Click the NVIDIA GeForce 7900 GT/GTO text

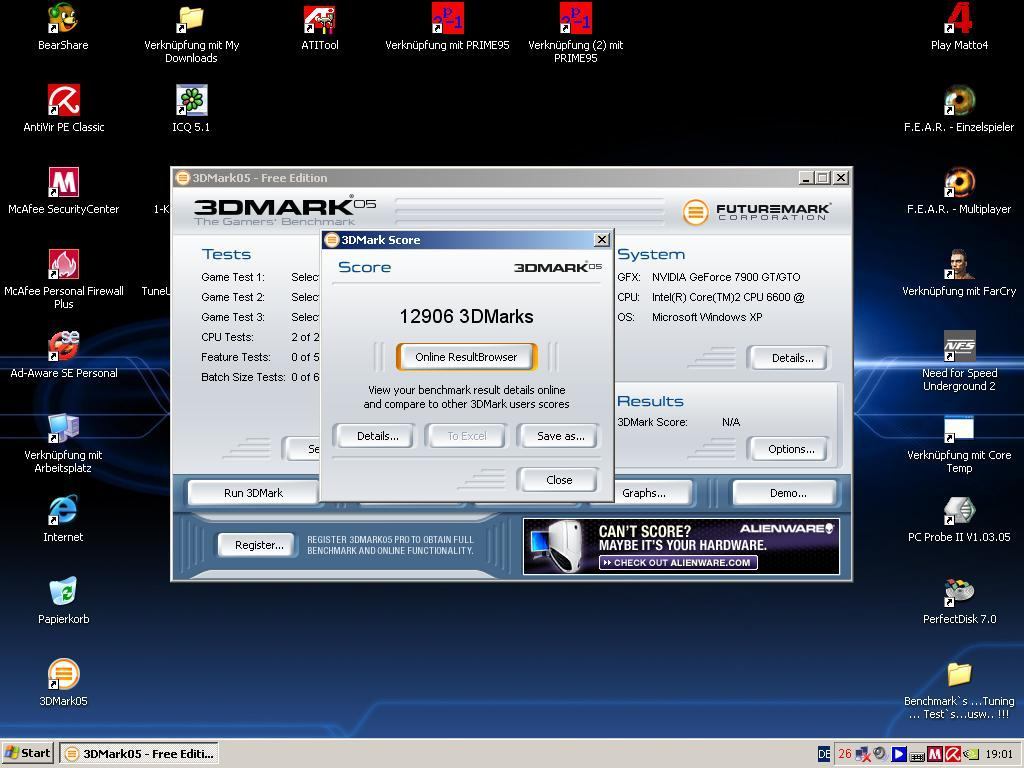click(726, 277)
